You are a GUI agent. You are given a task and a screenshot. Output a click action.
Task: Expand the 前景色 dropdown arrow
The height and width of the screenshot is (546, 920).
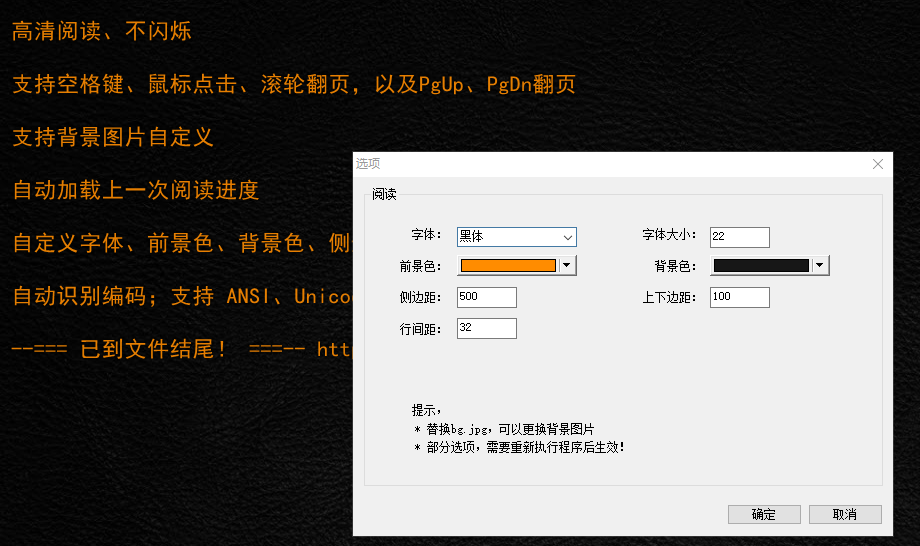[x=567, y=266]
